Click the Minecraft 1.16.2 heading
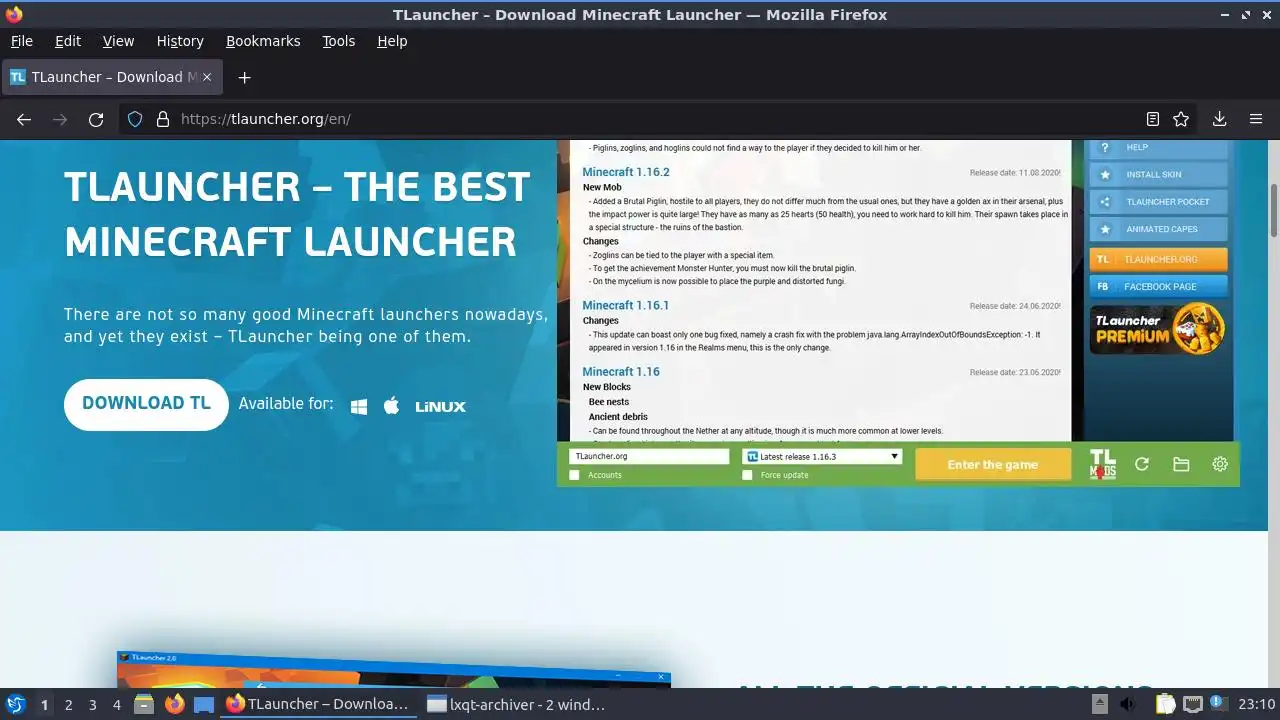Image resolution: width=1280 pixels, height=720 pixels. point(626,172)
